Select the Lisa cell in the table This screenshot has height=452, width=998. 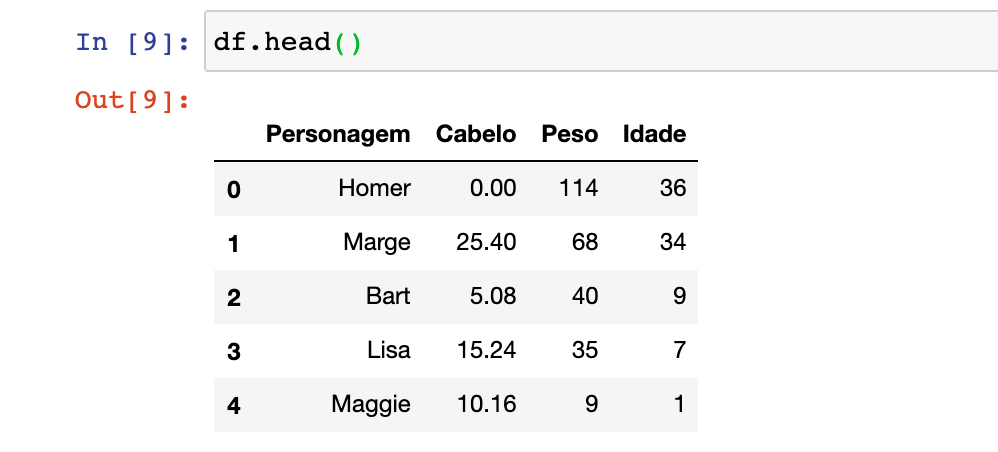(387, 350)
